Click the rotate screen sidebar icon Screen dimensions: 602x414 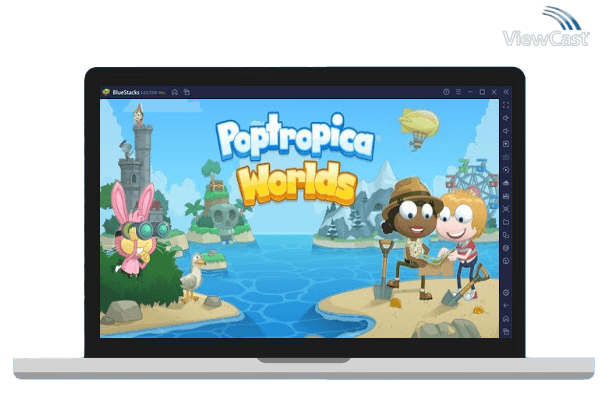pyautogui.click(x=506, y=235)
